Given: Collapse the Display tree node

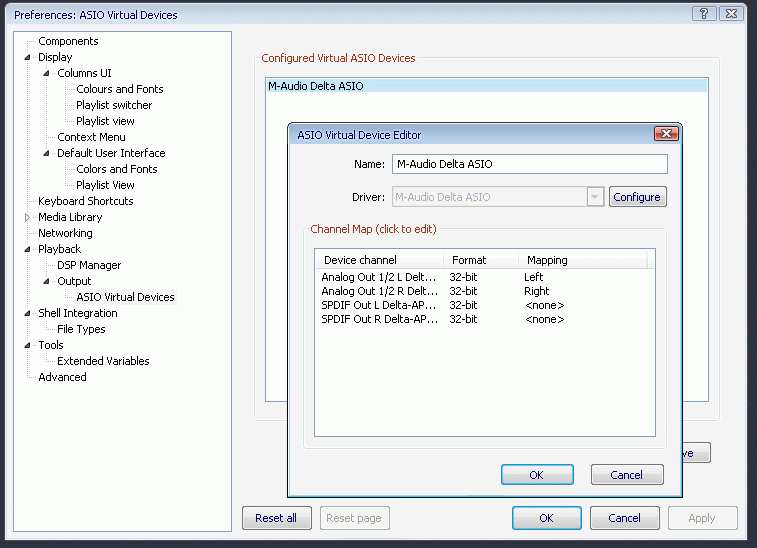Looking at the screenshot, I should (x=28, y=57).
